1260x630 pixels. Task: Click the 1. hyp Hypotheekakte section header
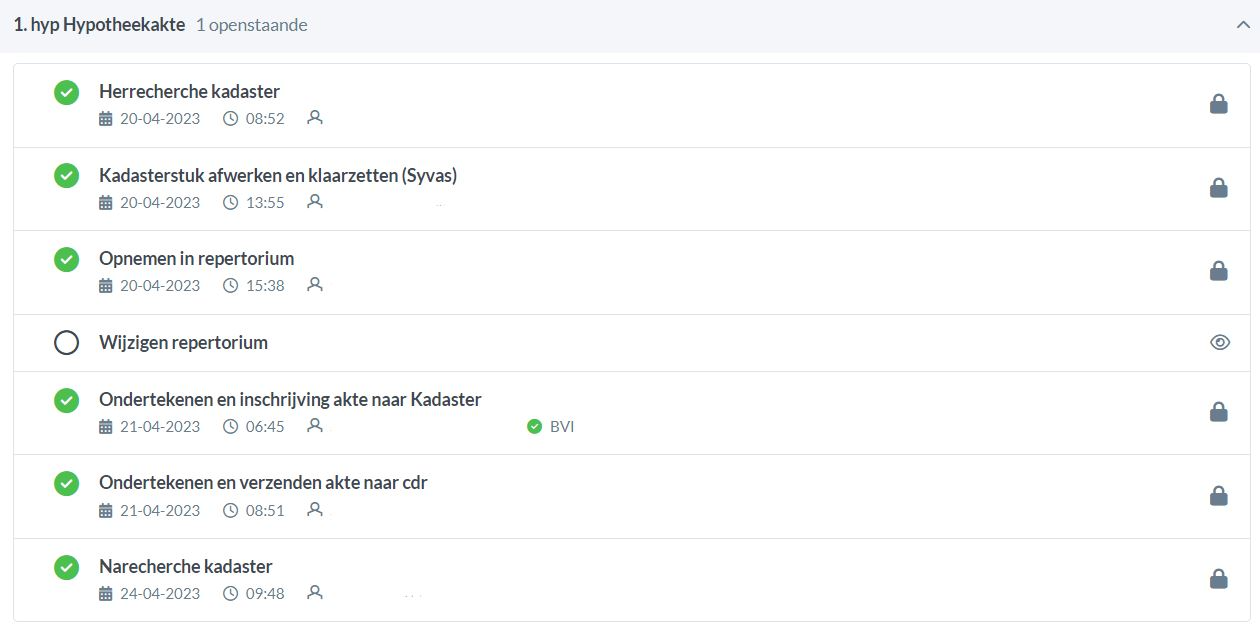[99, 25]
